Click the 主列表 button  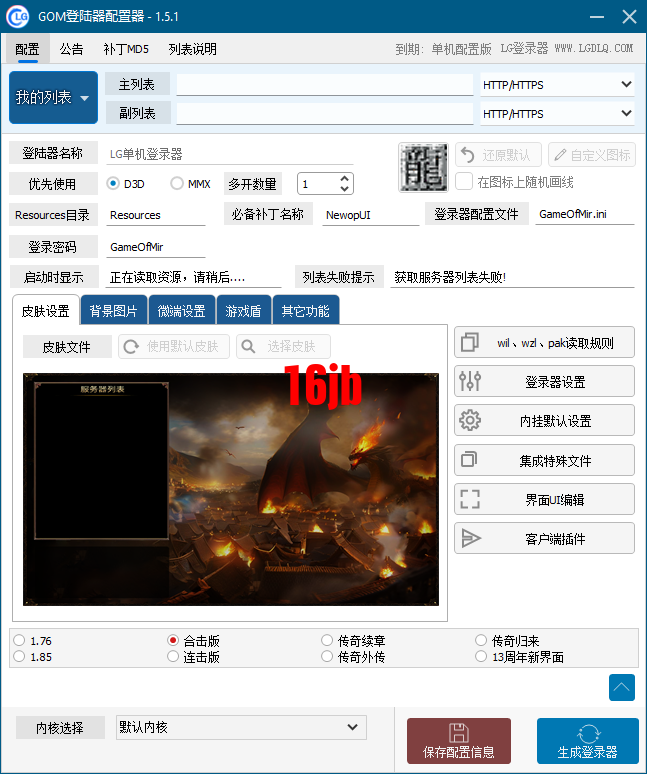tap(137, 84)
